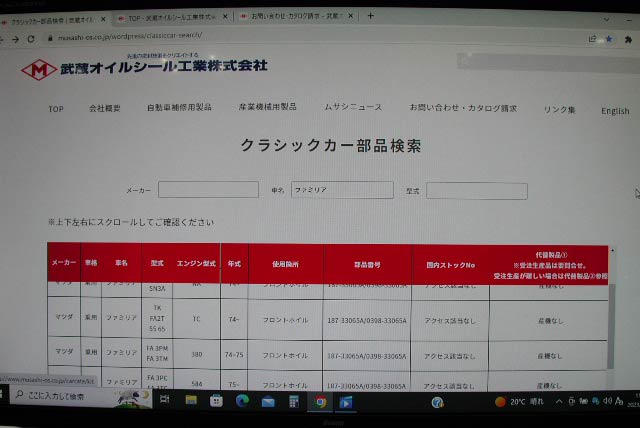Close the お問い合わせ・カタログ請求 tab

[x=350, y=16]
